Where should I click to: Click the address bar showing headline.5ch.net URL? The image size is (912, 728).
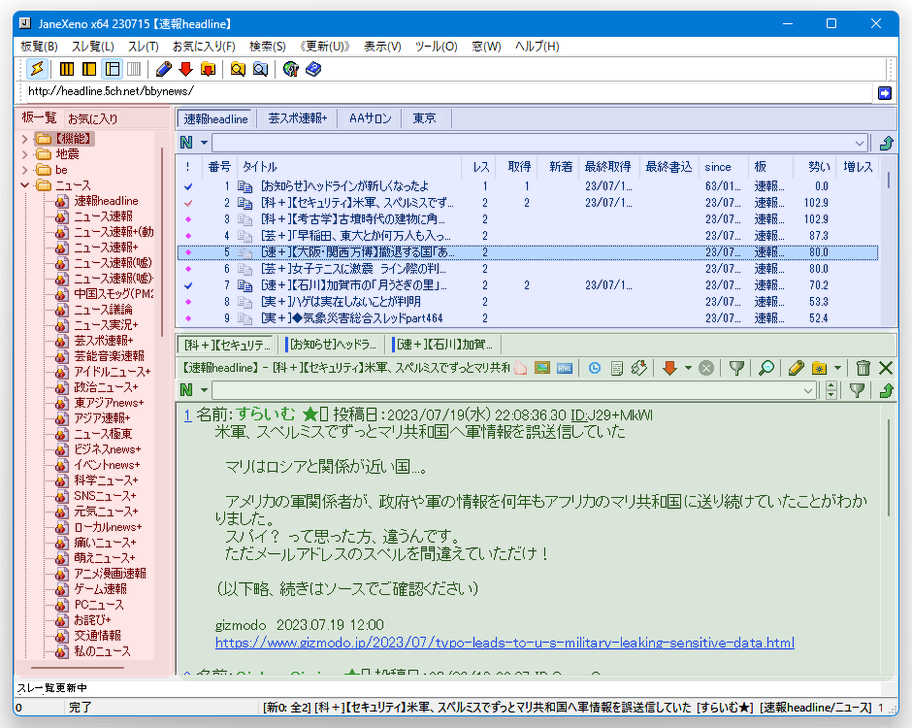click(448, 91)
